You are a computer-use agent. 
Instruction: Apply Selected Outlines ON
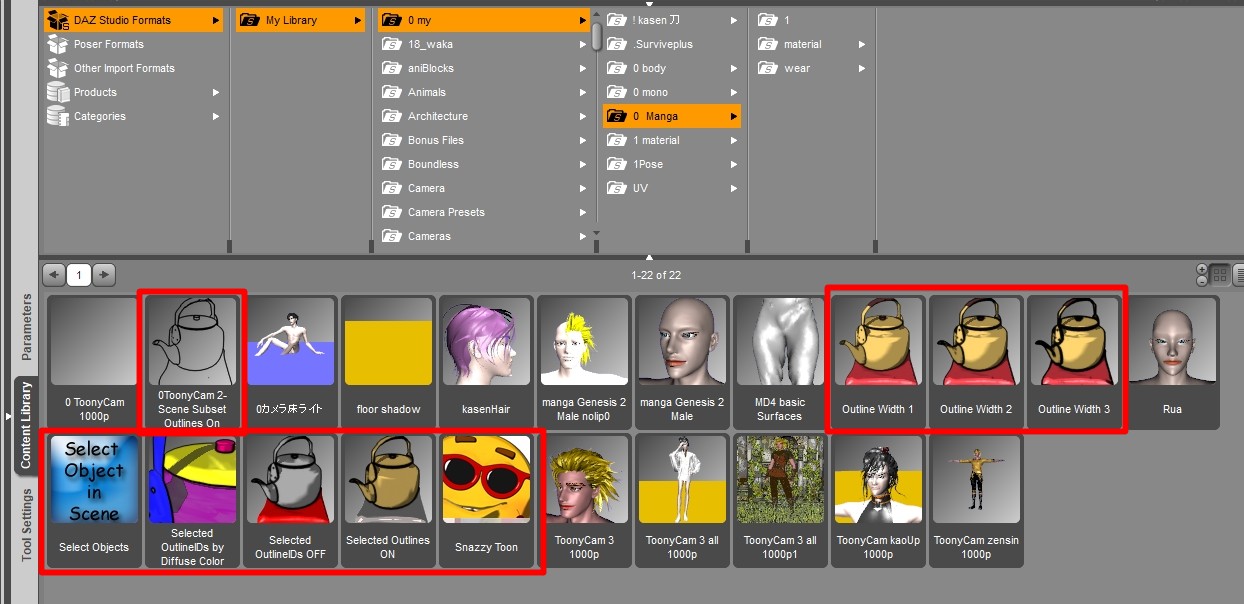click(x=388, y=501)
